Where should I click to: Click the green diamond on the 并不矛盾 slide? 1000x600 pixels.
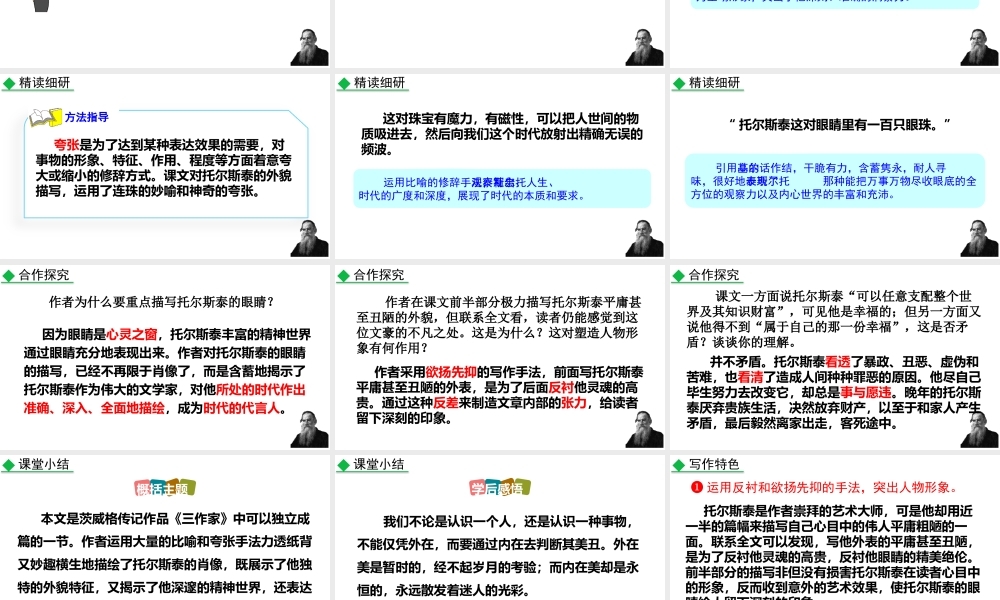pyautogui.click(x=679, y=275)
